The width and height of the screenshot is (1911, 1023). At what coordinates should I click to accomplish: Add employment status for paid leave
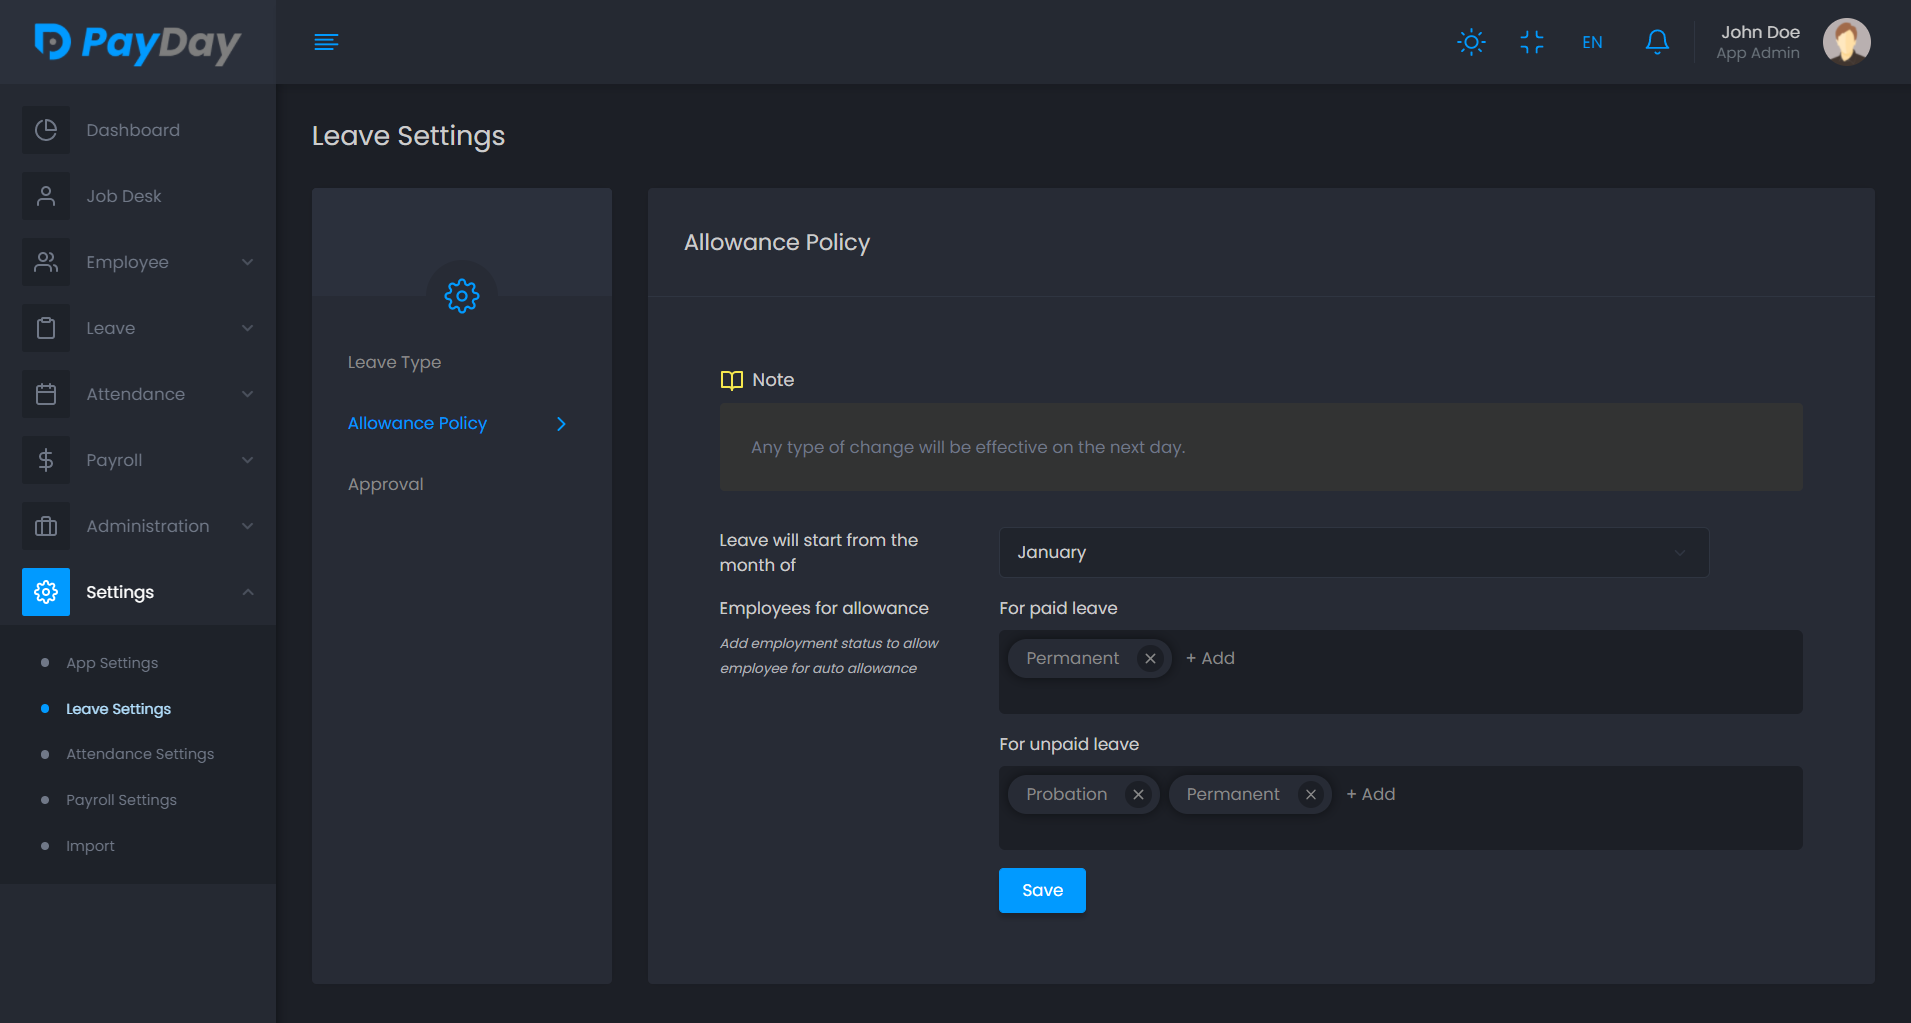1210,658
